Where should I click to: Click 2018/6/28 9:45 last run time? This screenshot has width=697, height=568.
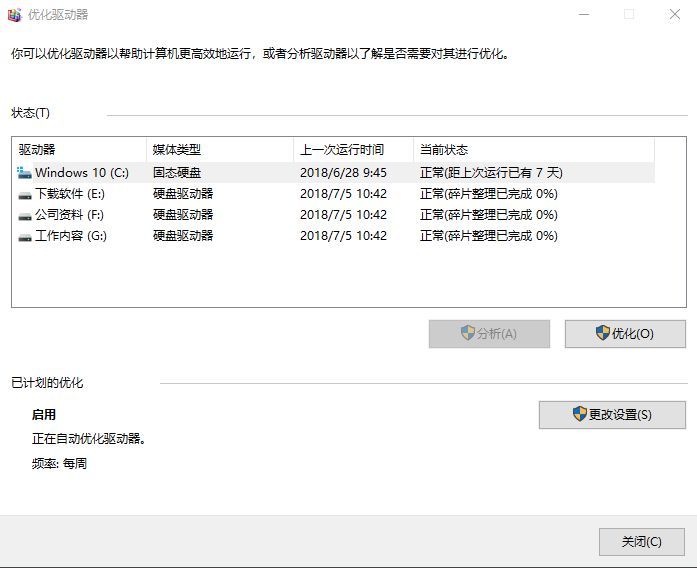[343, 172]
